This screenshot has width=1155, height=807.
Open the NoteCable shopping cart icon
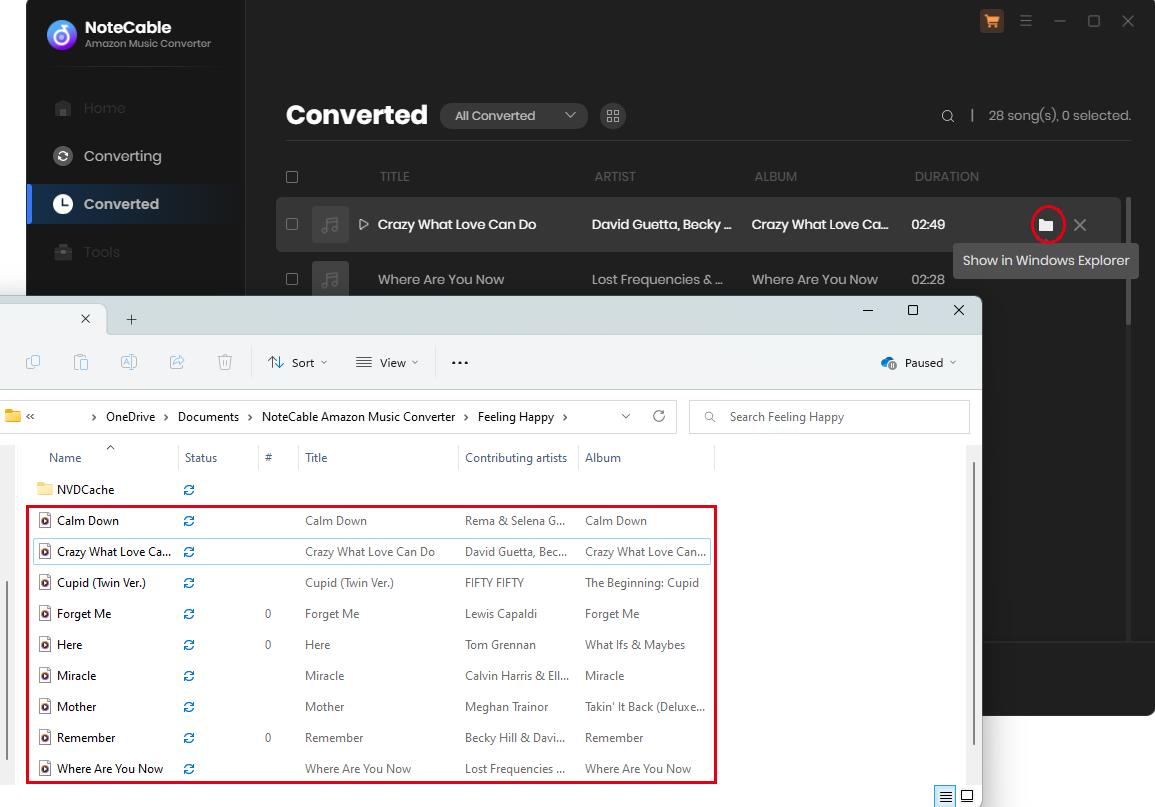(991, 21)
